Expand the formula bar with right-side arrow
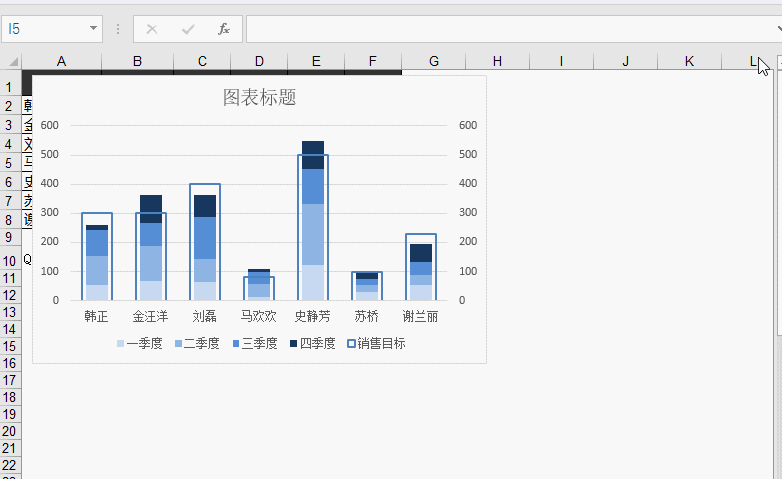The height and width of the screenshot is (479, 782). pyautogui.click(x=777, y=29)
